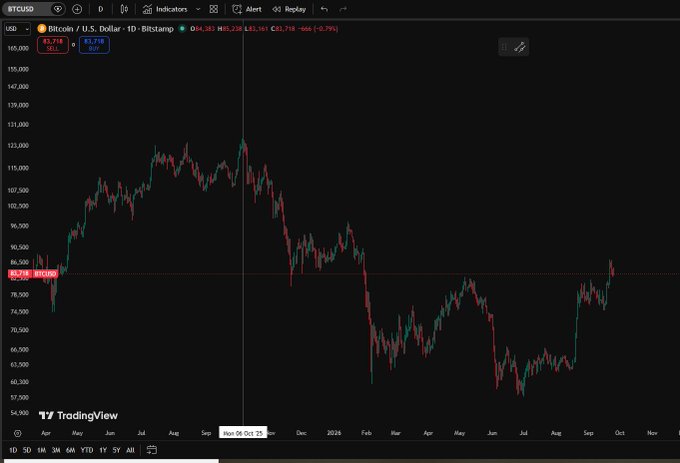This screenshot has width=680, height=463.
Task: Open the USD currency dropdown
Action: coord(17,29)
